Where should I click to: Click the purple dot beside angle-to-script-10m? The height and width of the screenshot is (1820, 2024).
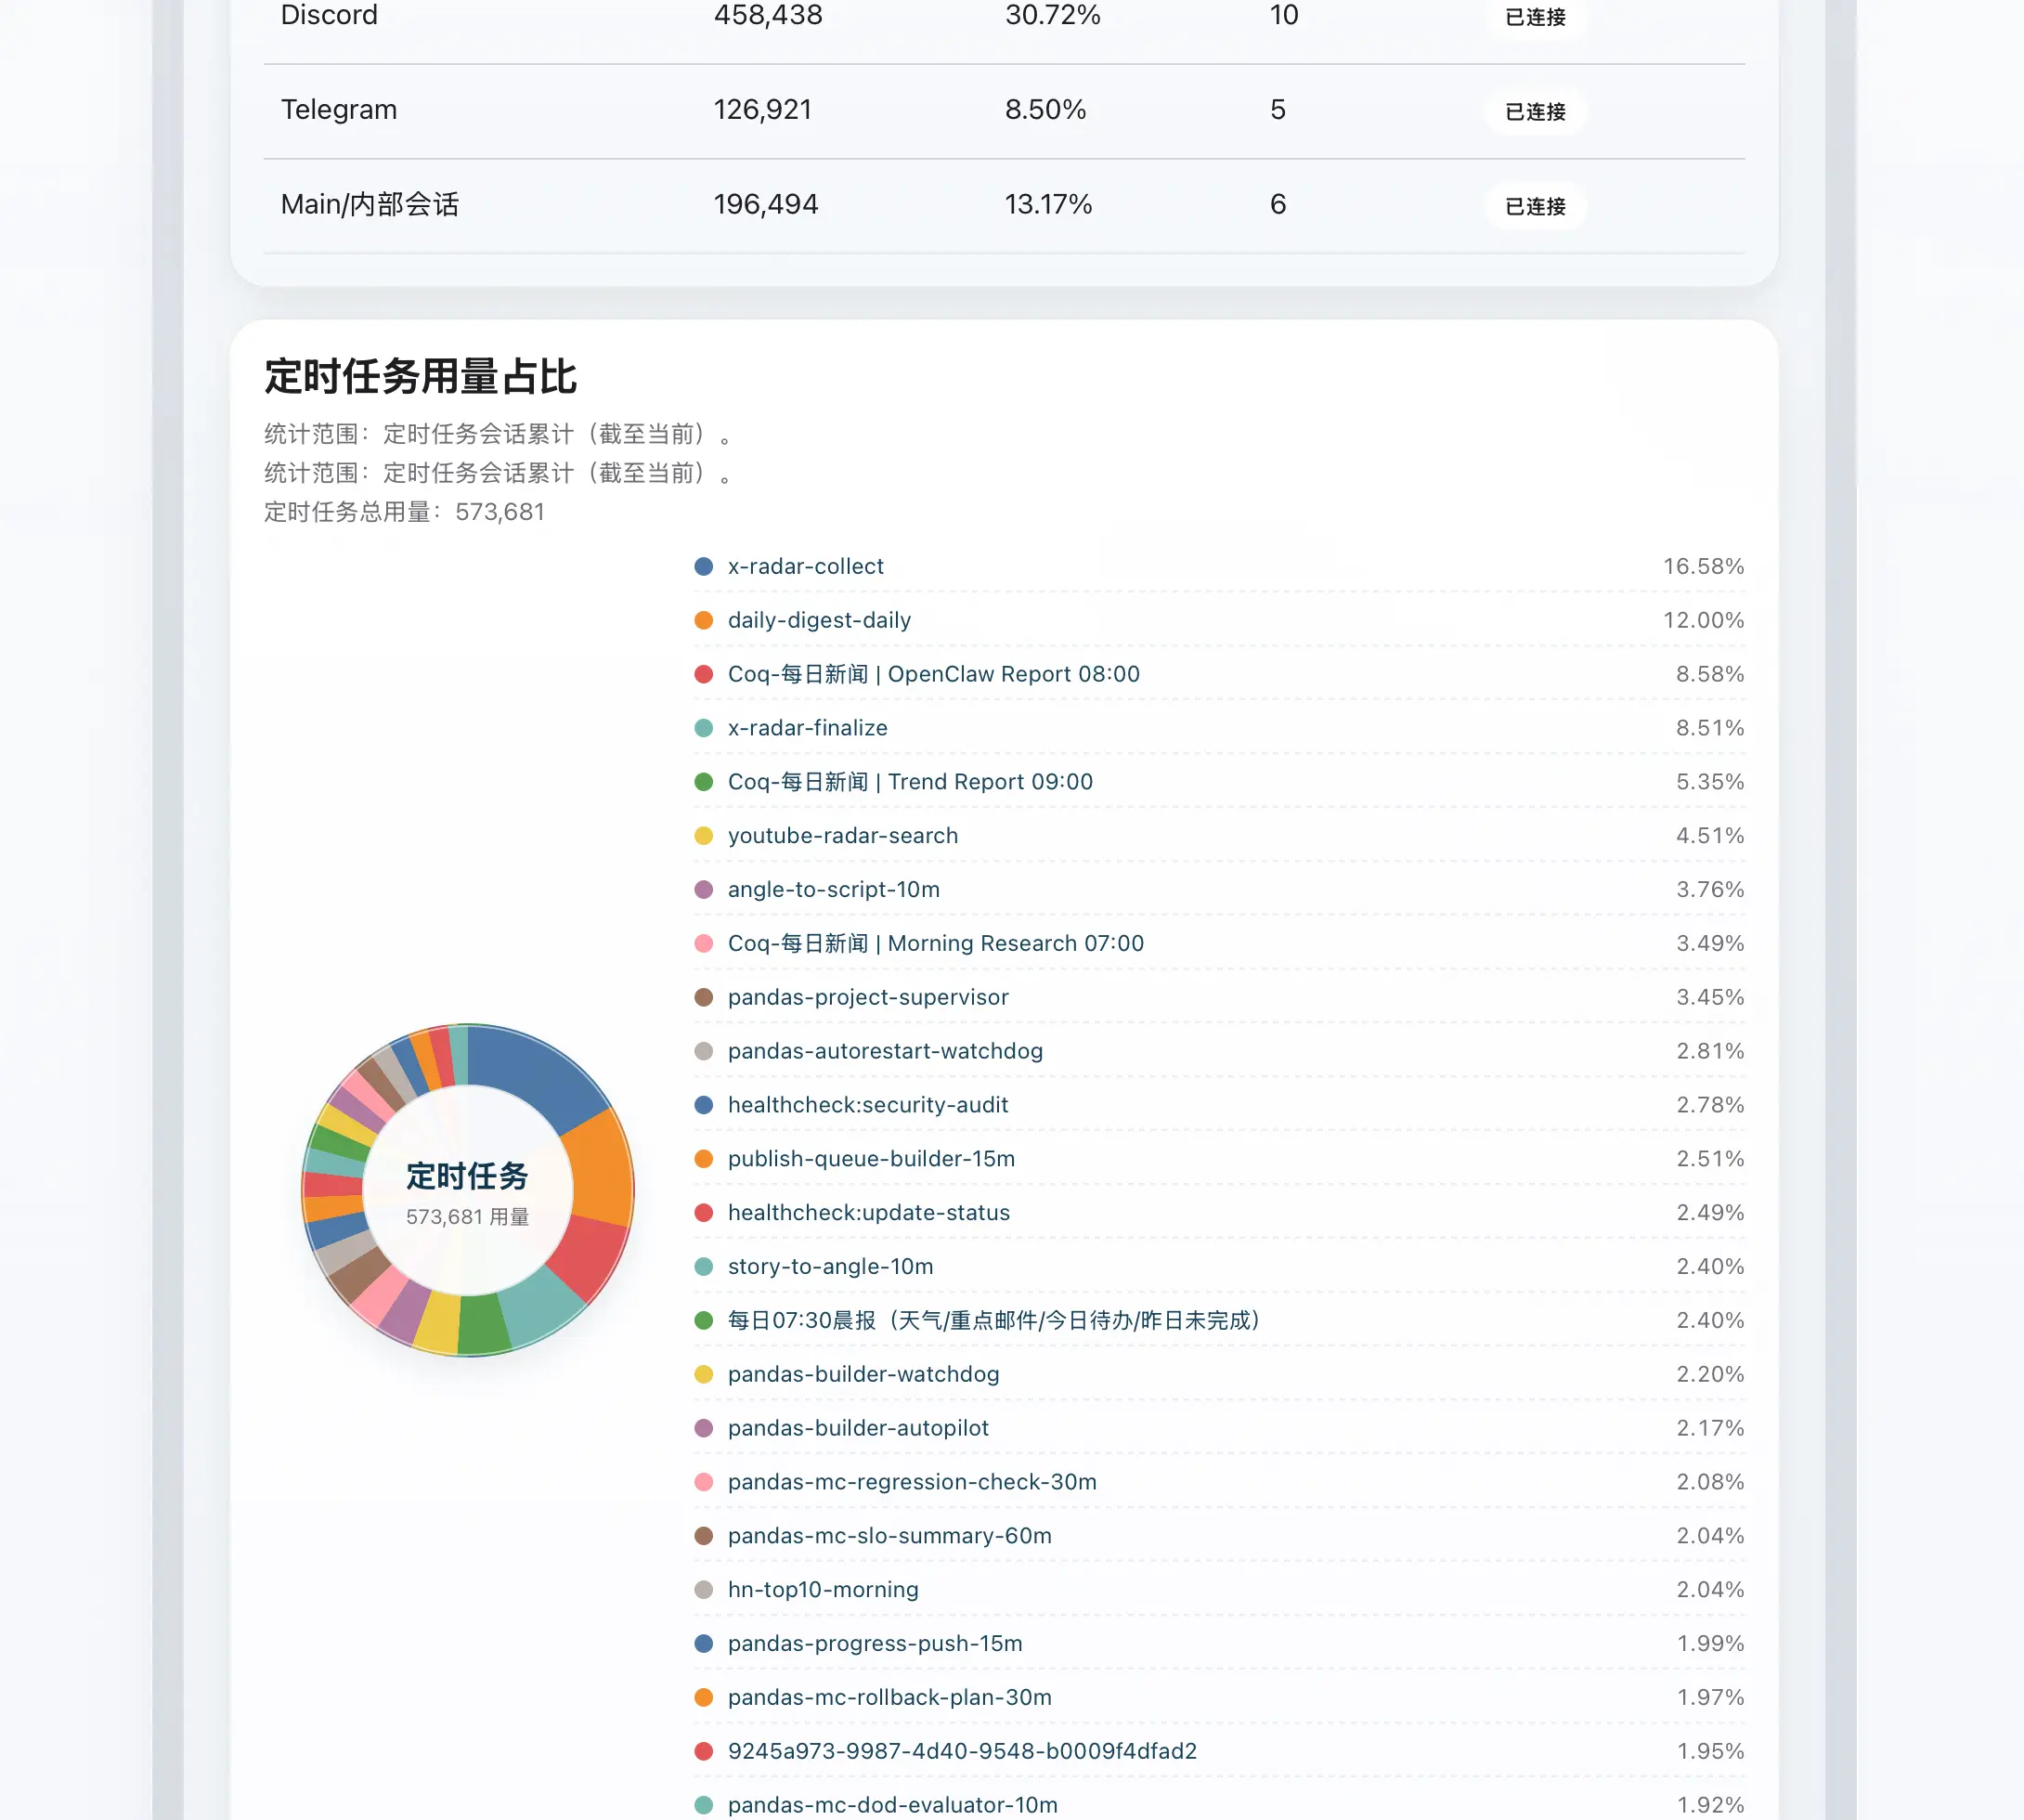click(704, 889)
